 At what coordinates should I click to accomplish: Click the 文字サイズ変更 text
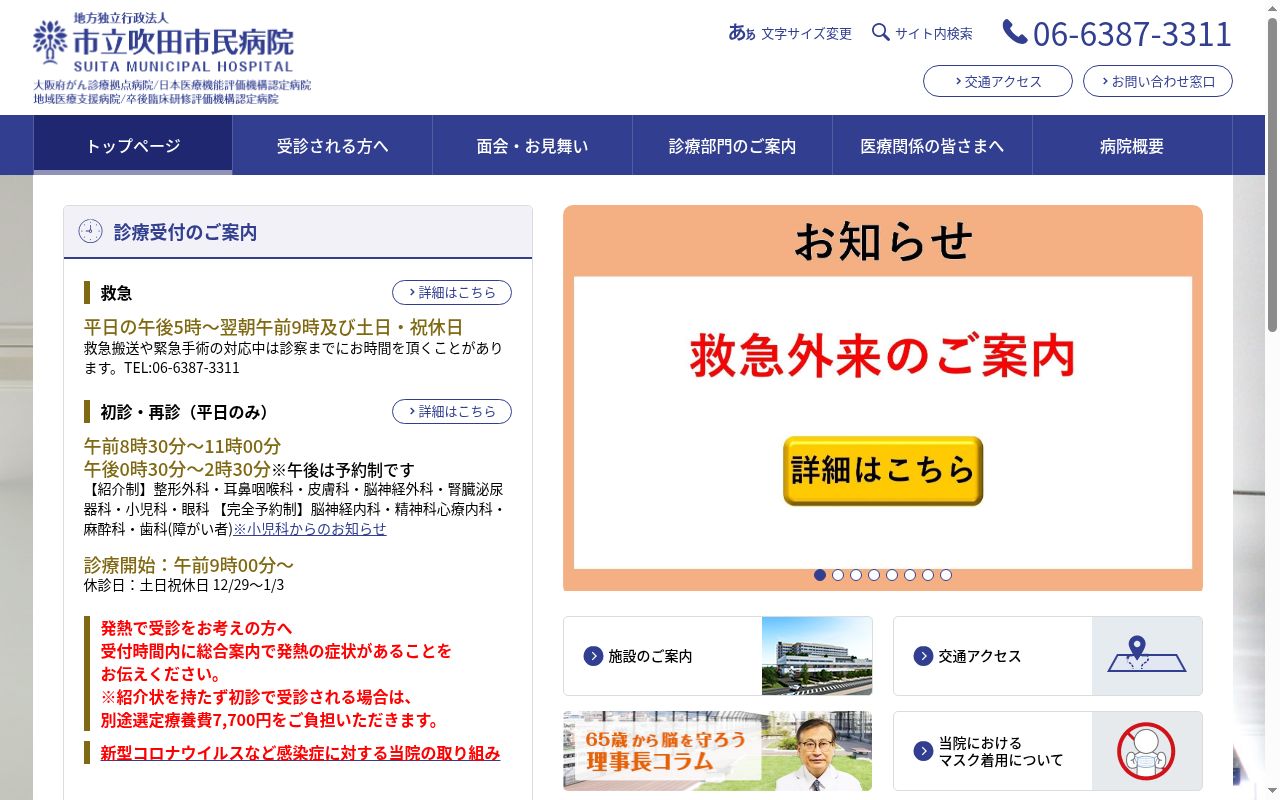coord(806,33)
